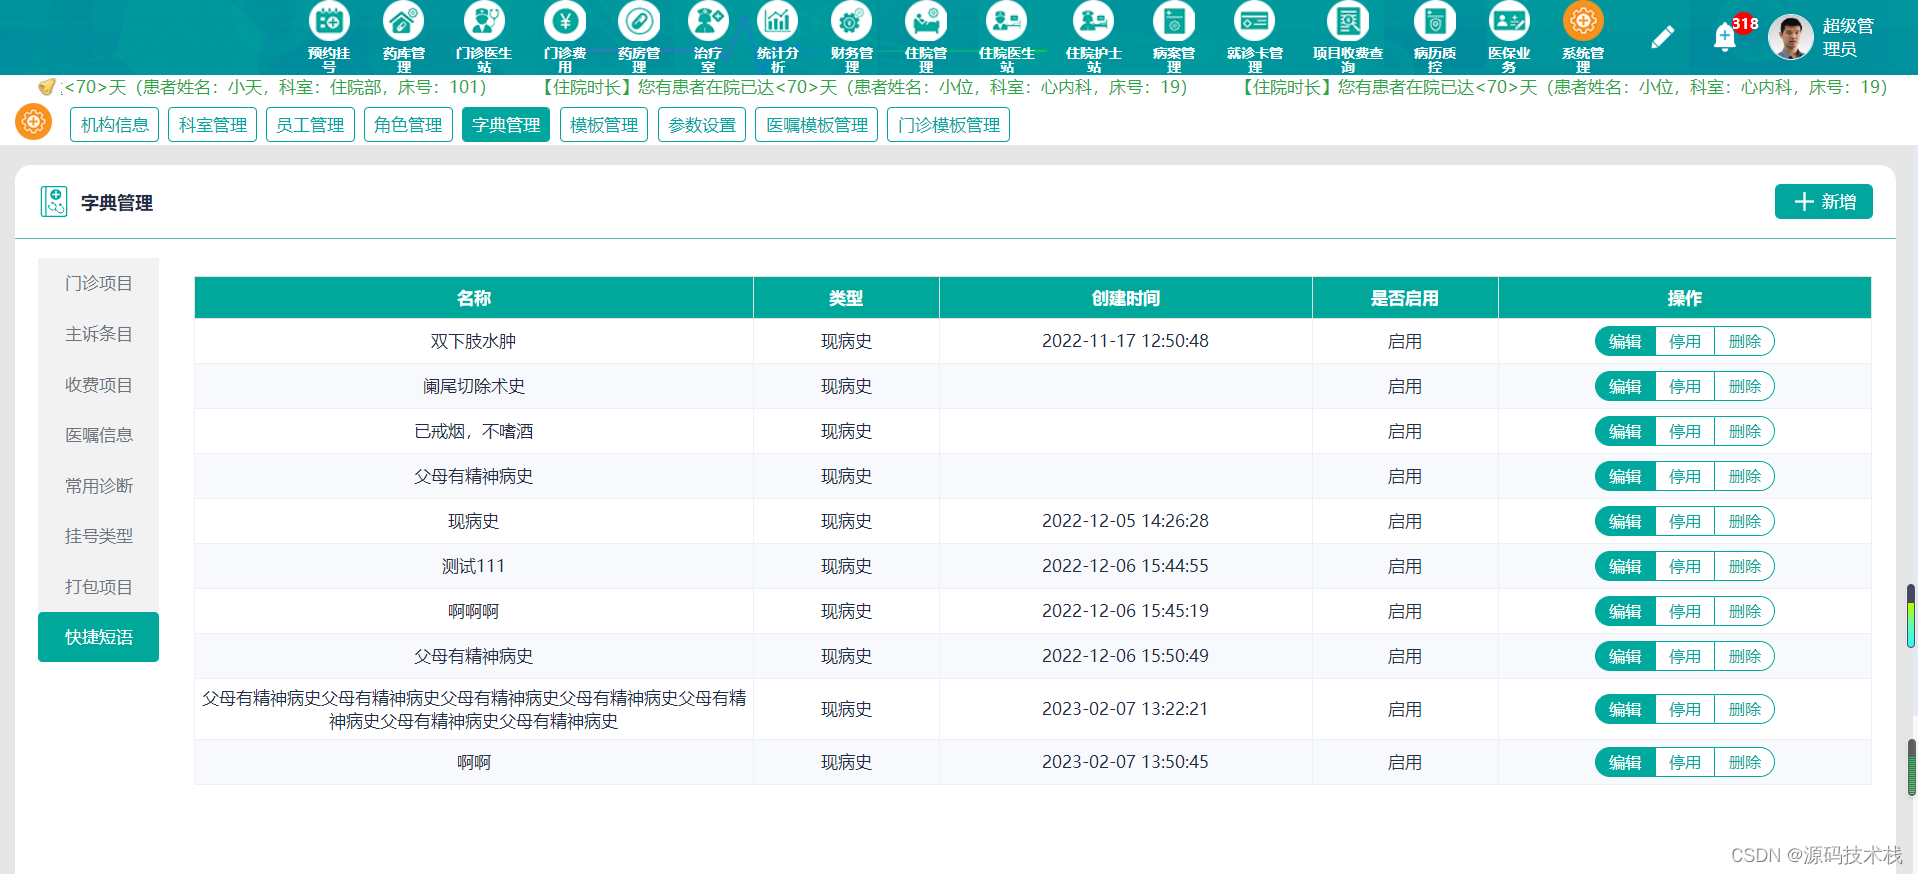Click the 名称 column header
Viewport: 1918px width, 874px height.
point(474,298)
